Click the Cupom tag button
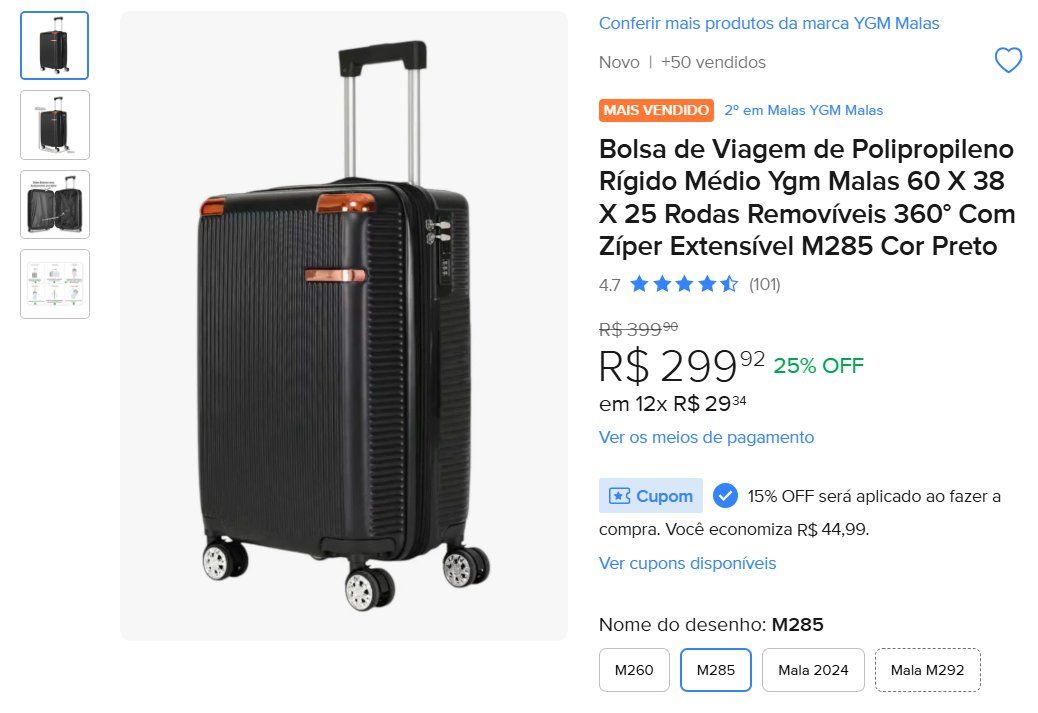 click(x=651, y=496)
